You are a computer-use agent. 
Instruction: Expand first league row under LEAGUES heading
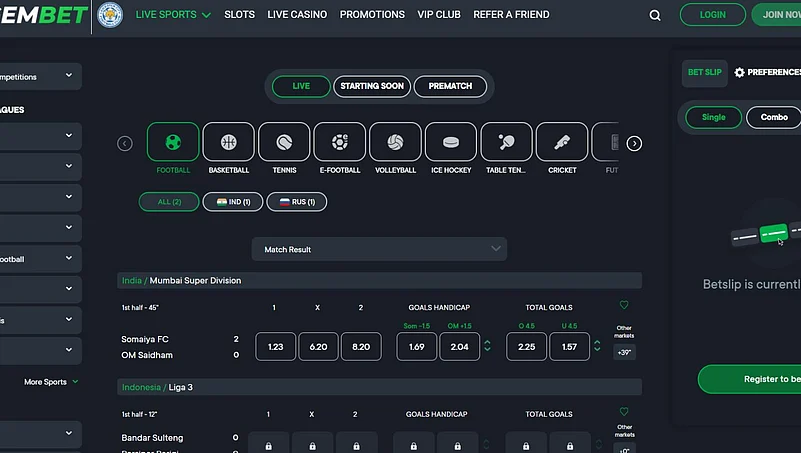pos(41,136)
